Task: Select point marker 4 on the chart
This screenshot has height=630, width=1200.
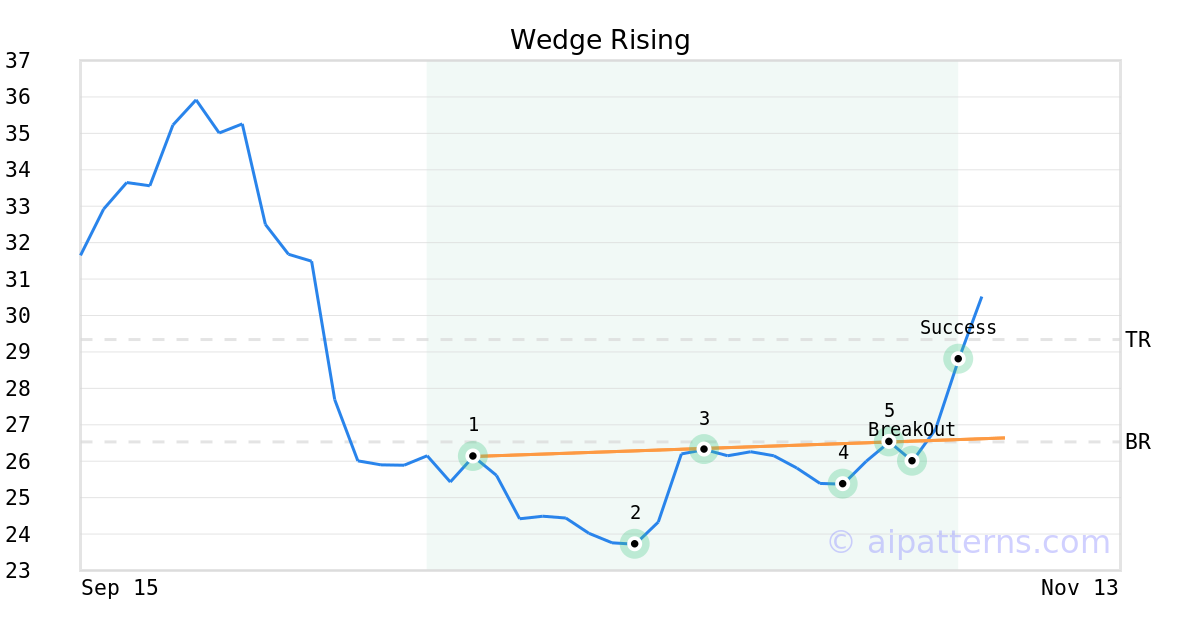Action: coord(843,484)
